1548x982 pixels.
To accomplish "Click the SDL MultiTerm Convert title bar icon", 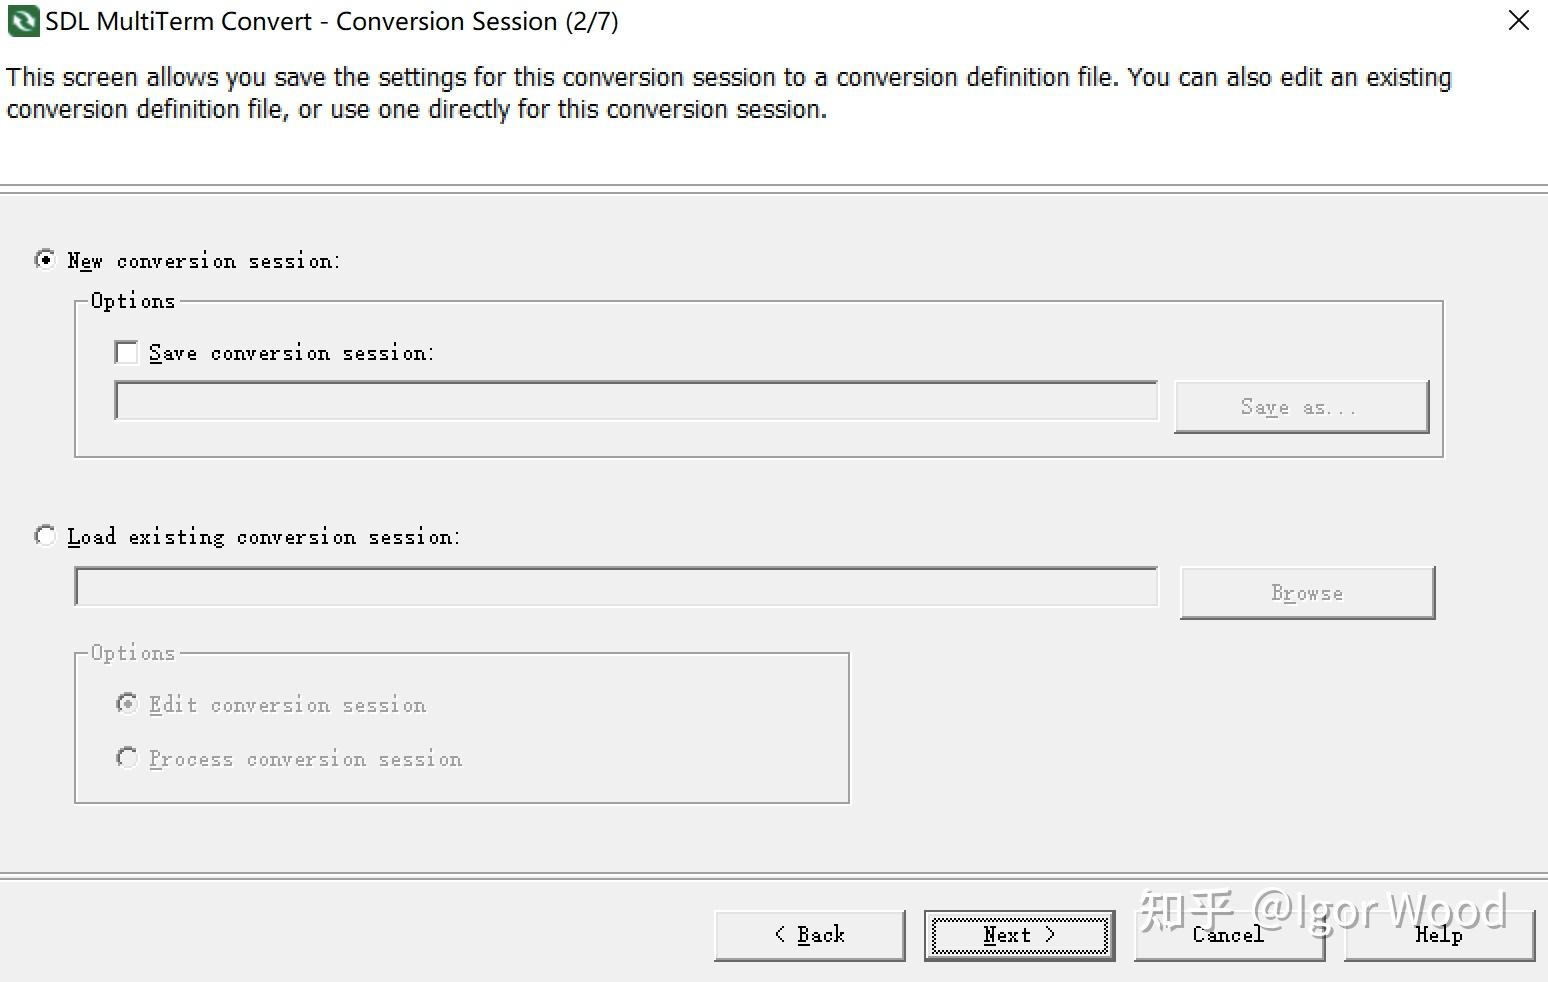I will coord(23,21).
